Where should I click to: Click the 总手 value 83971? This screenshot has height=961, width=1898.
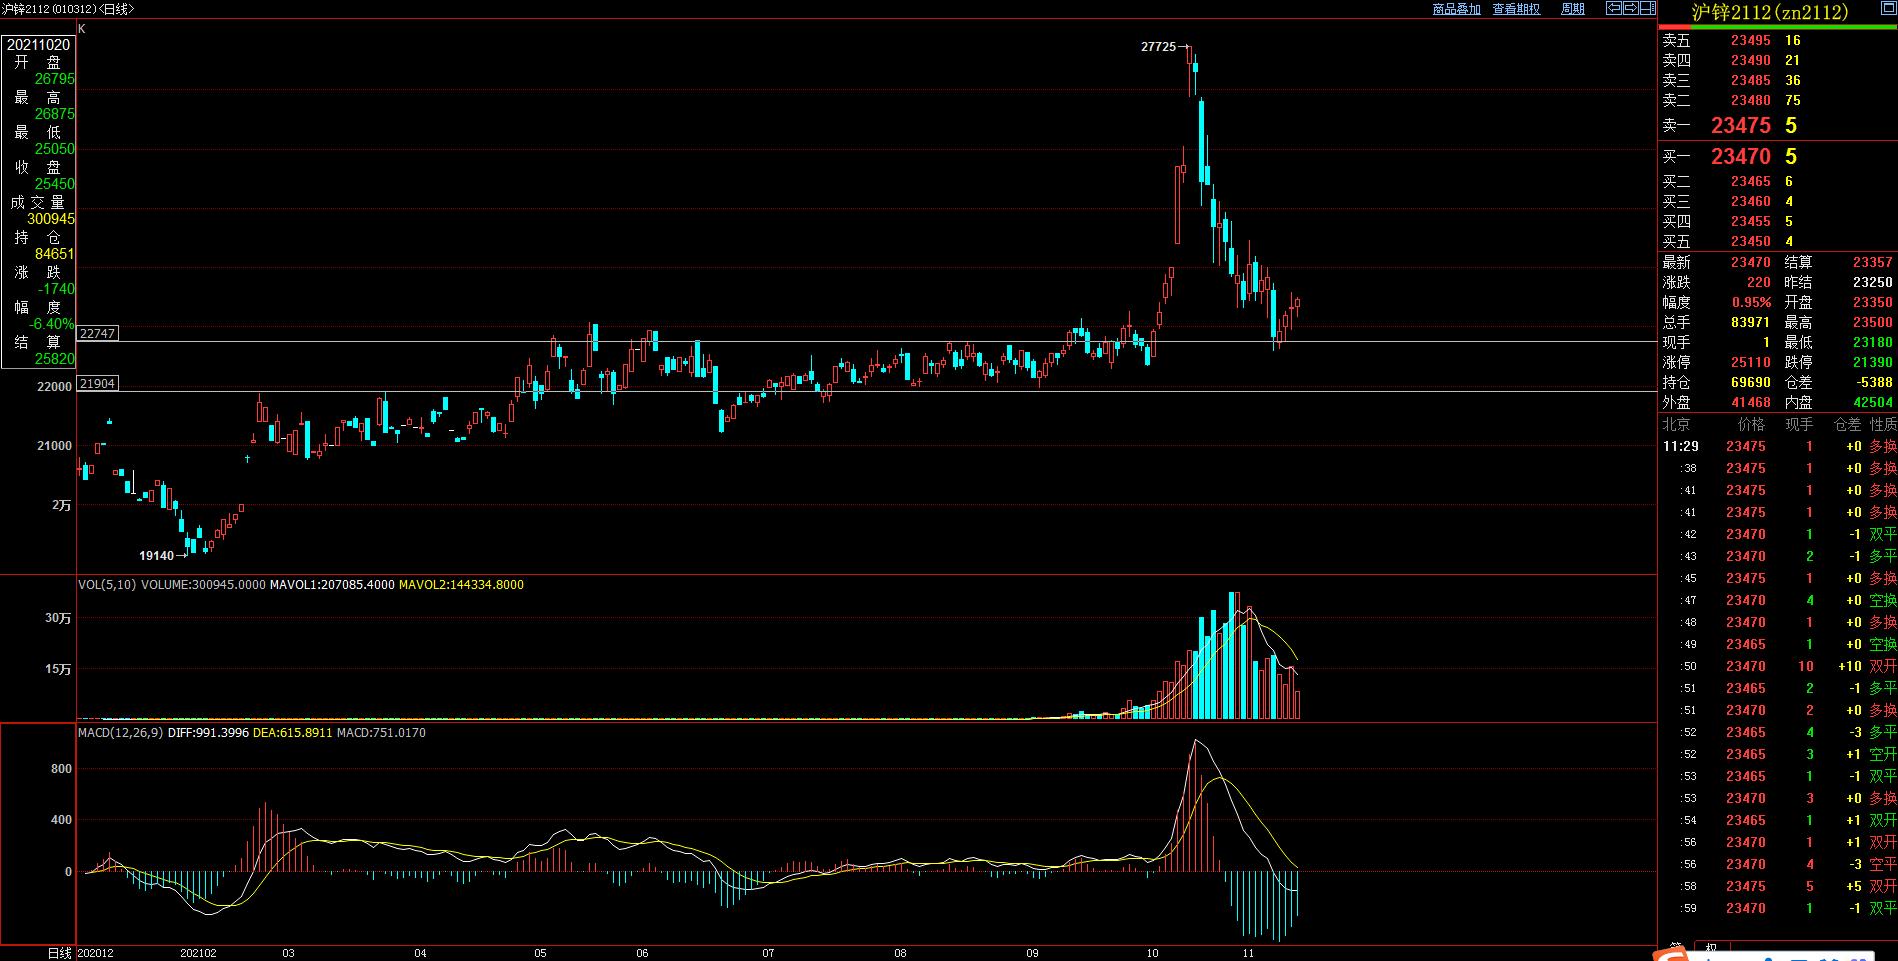point(1751,323)
